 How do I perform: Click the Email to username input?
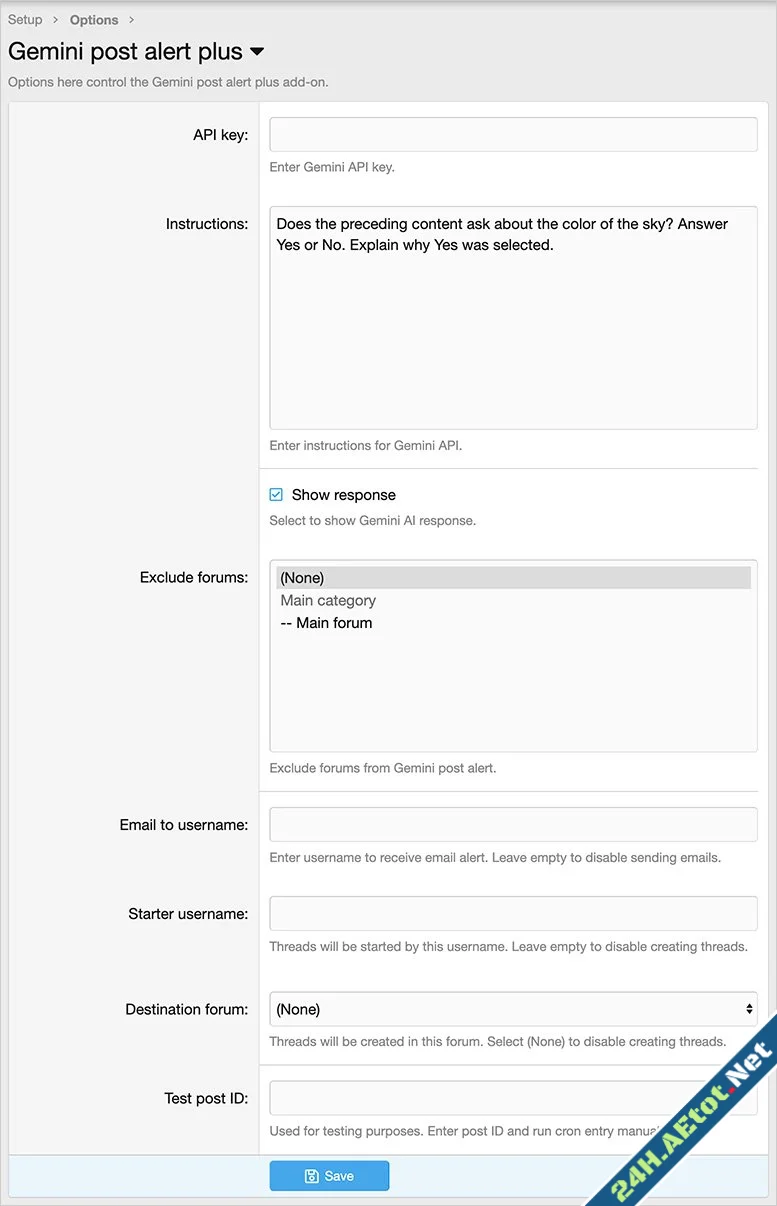pos(513,824)
